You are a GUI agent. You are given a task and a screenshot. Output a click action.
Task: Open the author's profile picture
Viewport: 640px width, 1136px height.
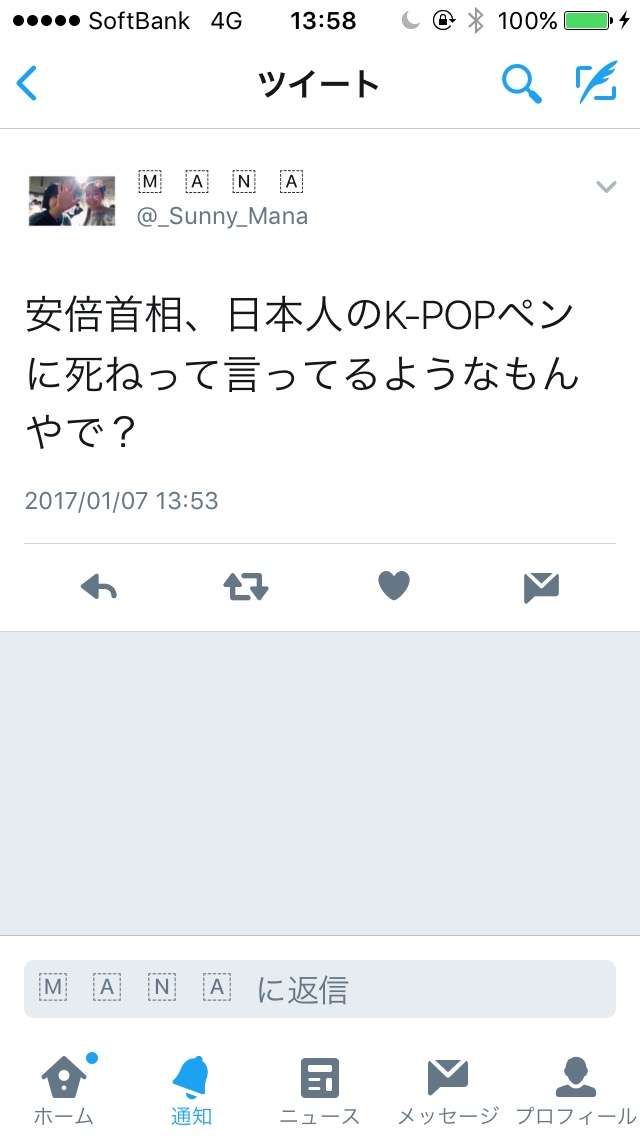point(72,201)
